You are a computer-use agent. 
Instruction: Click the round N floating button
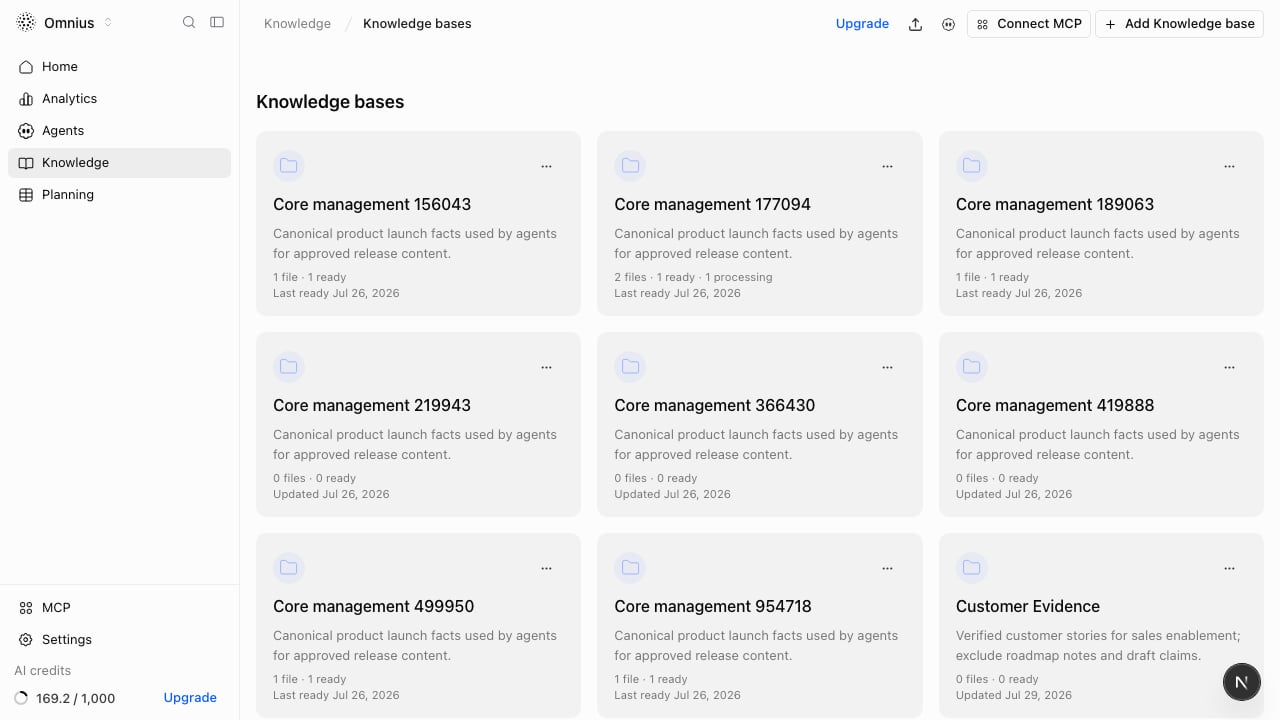coord(1241,682)
